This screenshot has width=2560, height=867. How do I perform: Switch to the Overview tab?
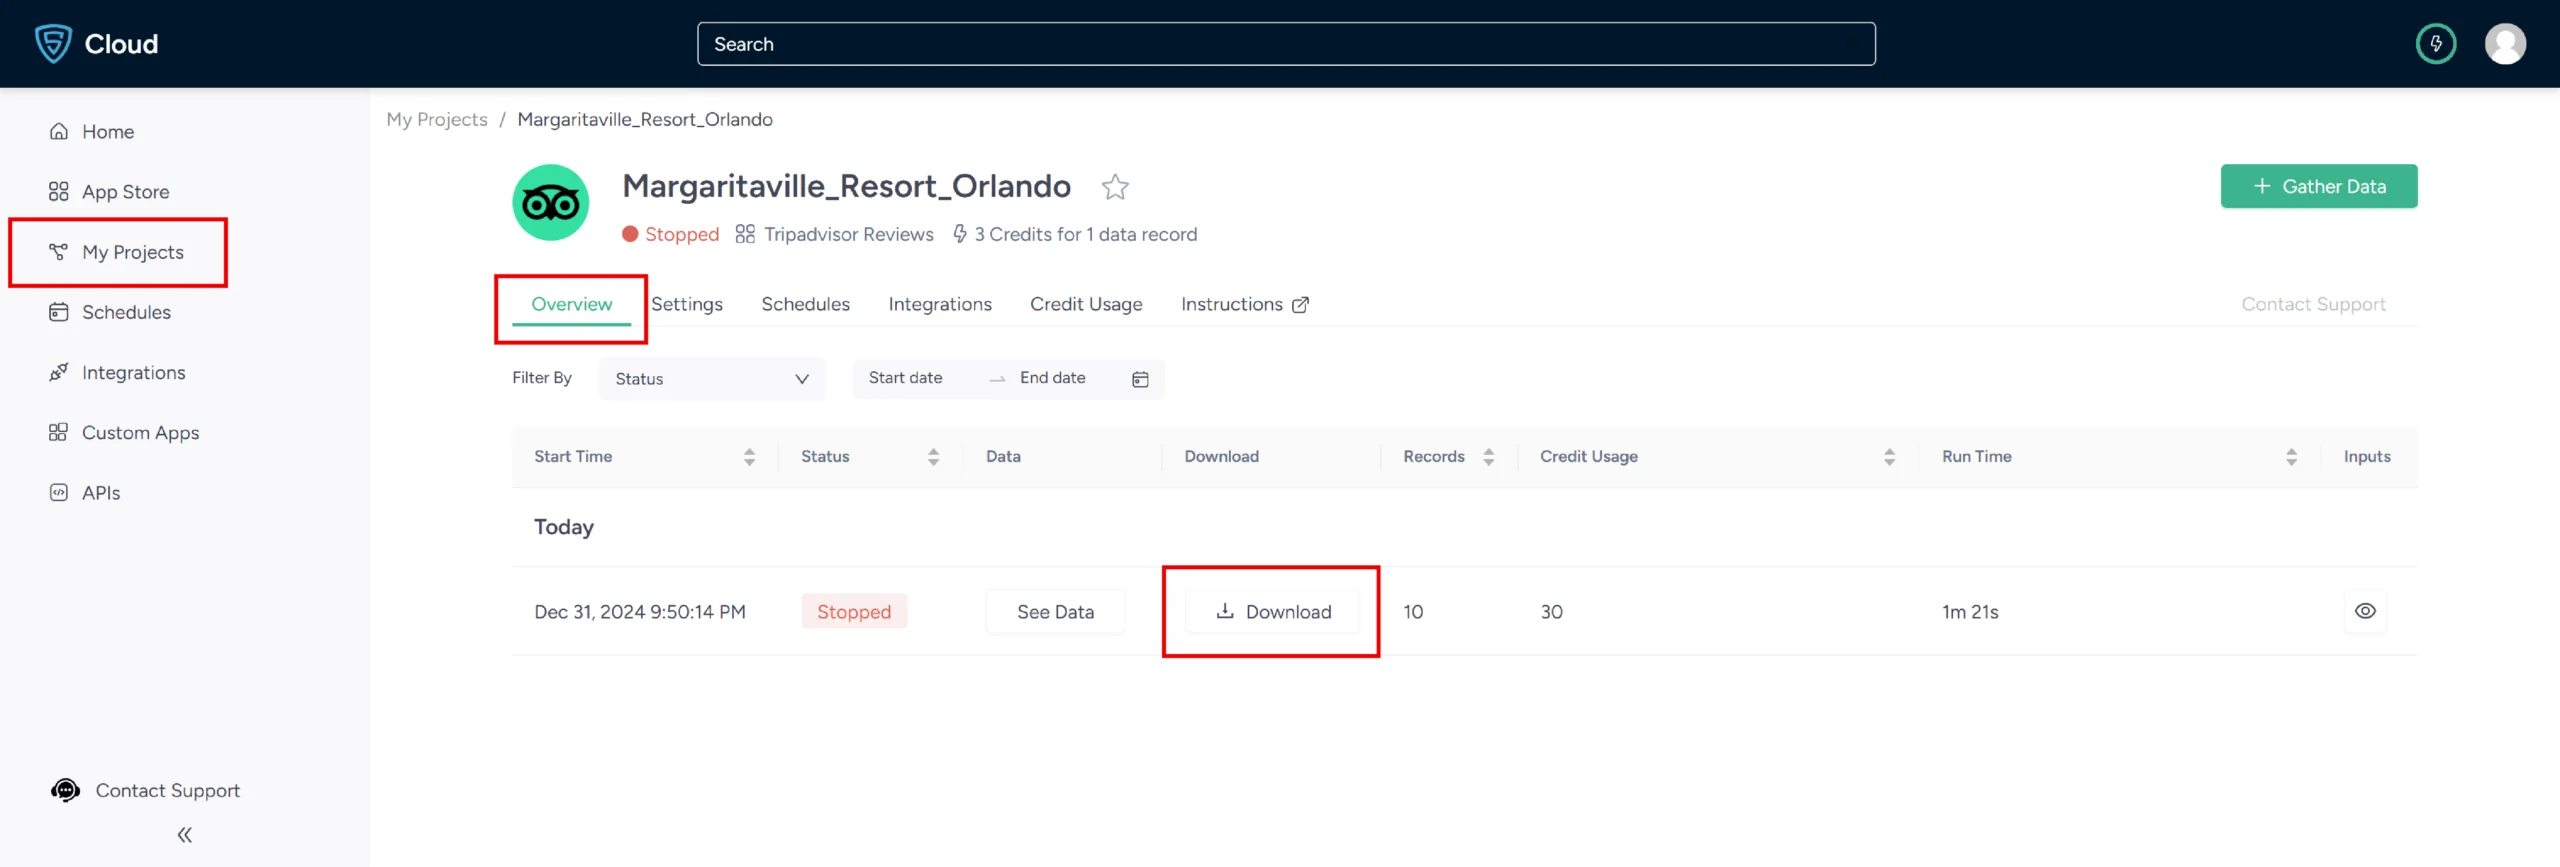pos(571,304)
